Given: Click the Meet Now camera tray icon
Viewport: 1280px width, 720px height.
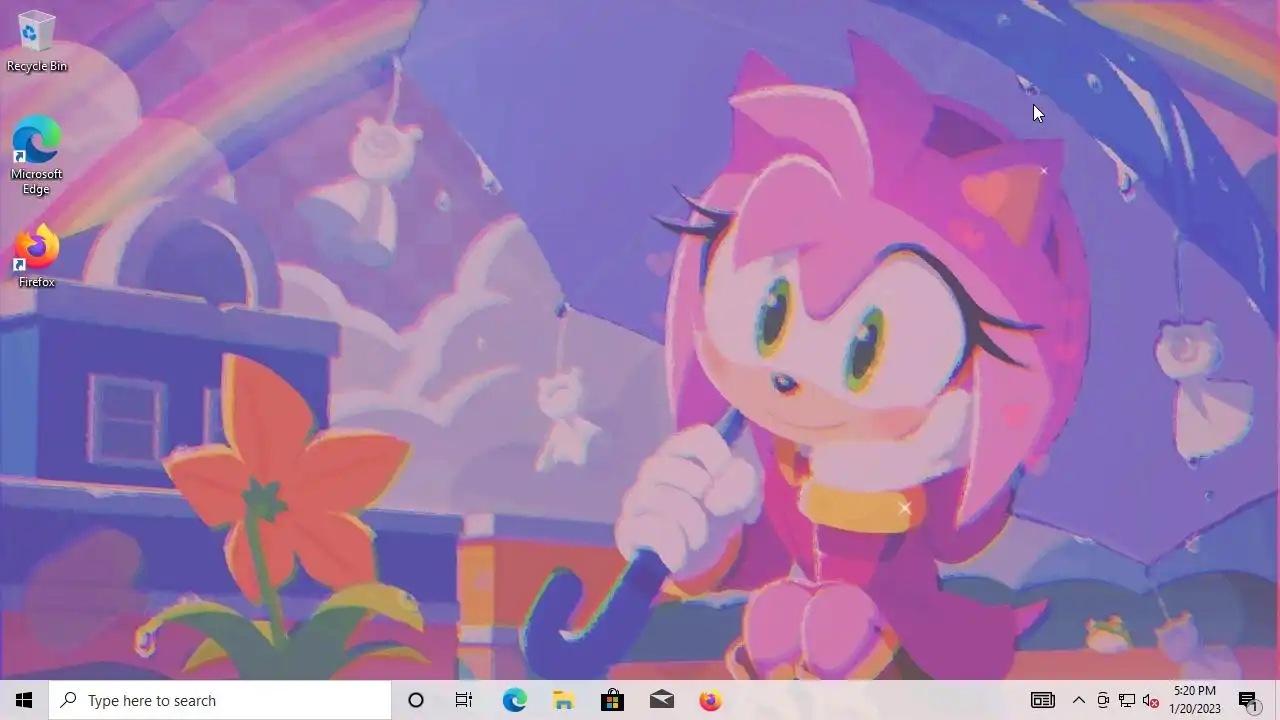Looking at the screenshot, I should [x=1103, y=700].
